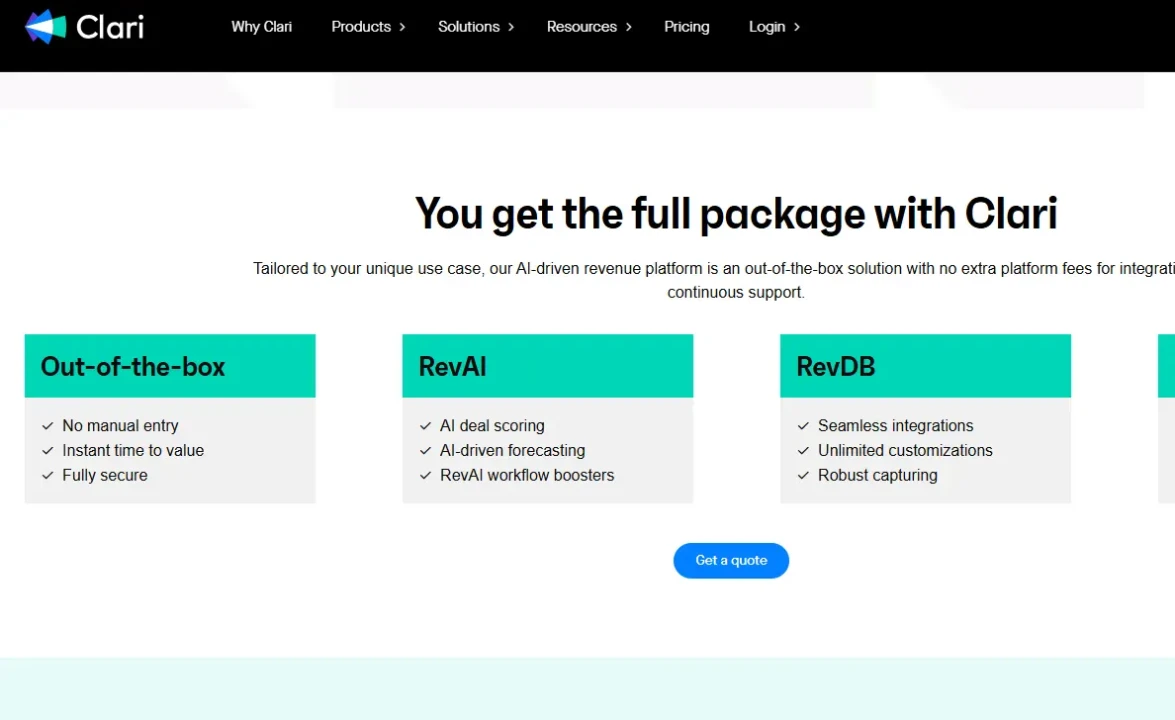Click the 'Robust capturing' text
This screenshot has height=720, width=1175.
tap(878, 475)
